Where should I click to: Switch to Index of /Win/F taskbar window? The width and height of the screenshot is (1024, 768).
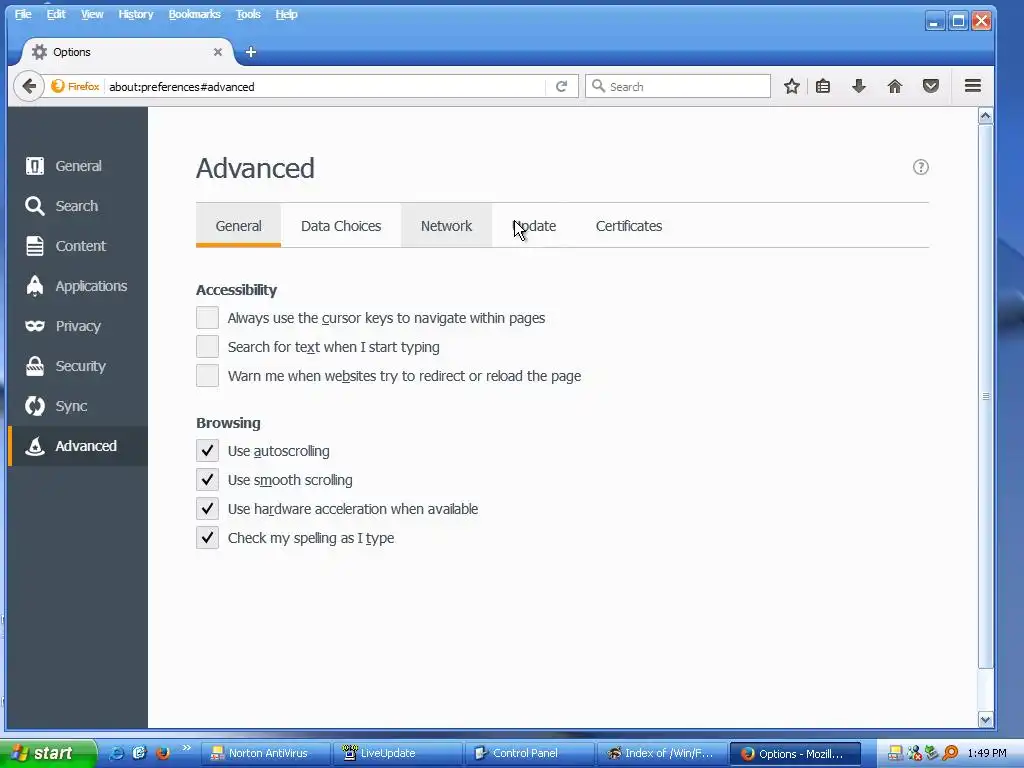pyautogui.click(x=662, y=753)
